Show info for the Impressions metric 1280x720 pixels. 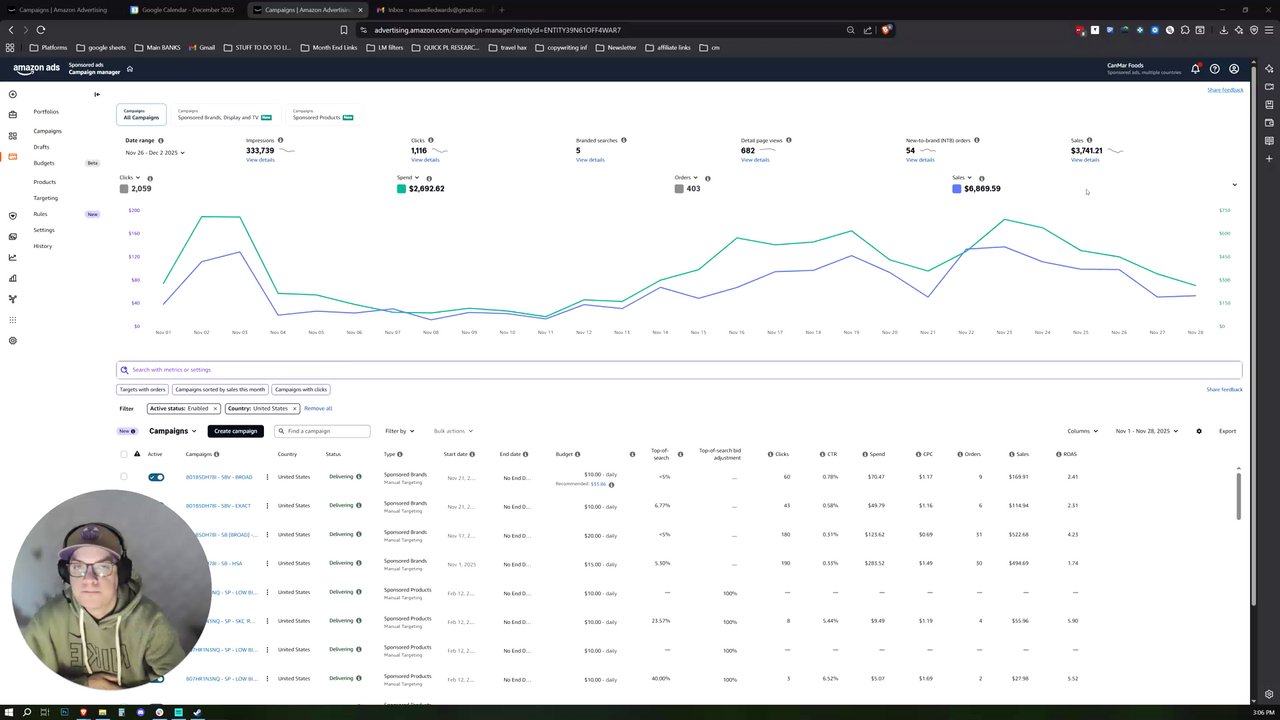click(280, 140)
